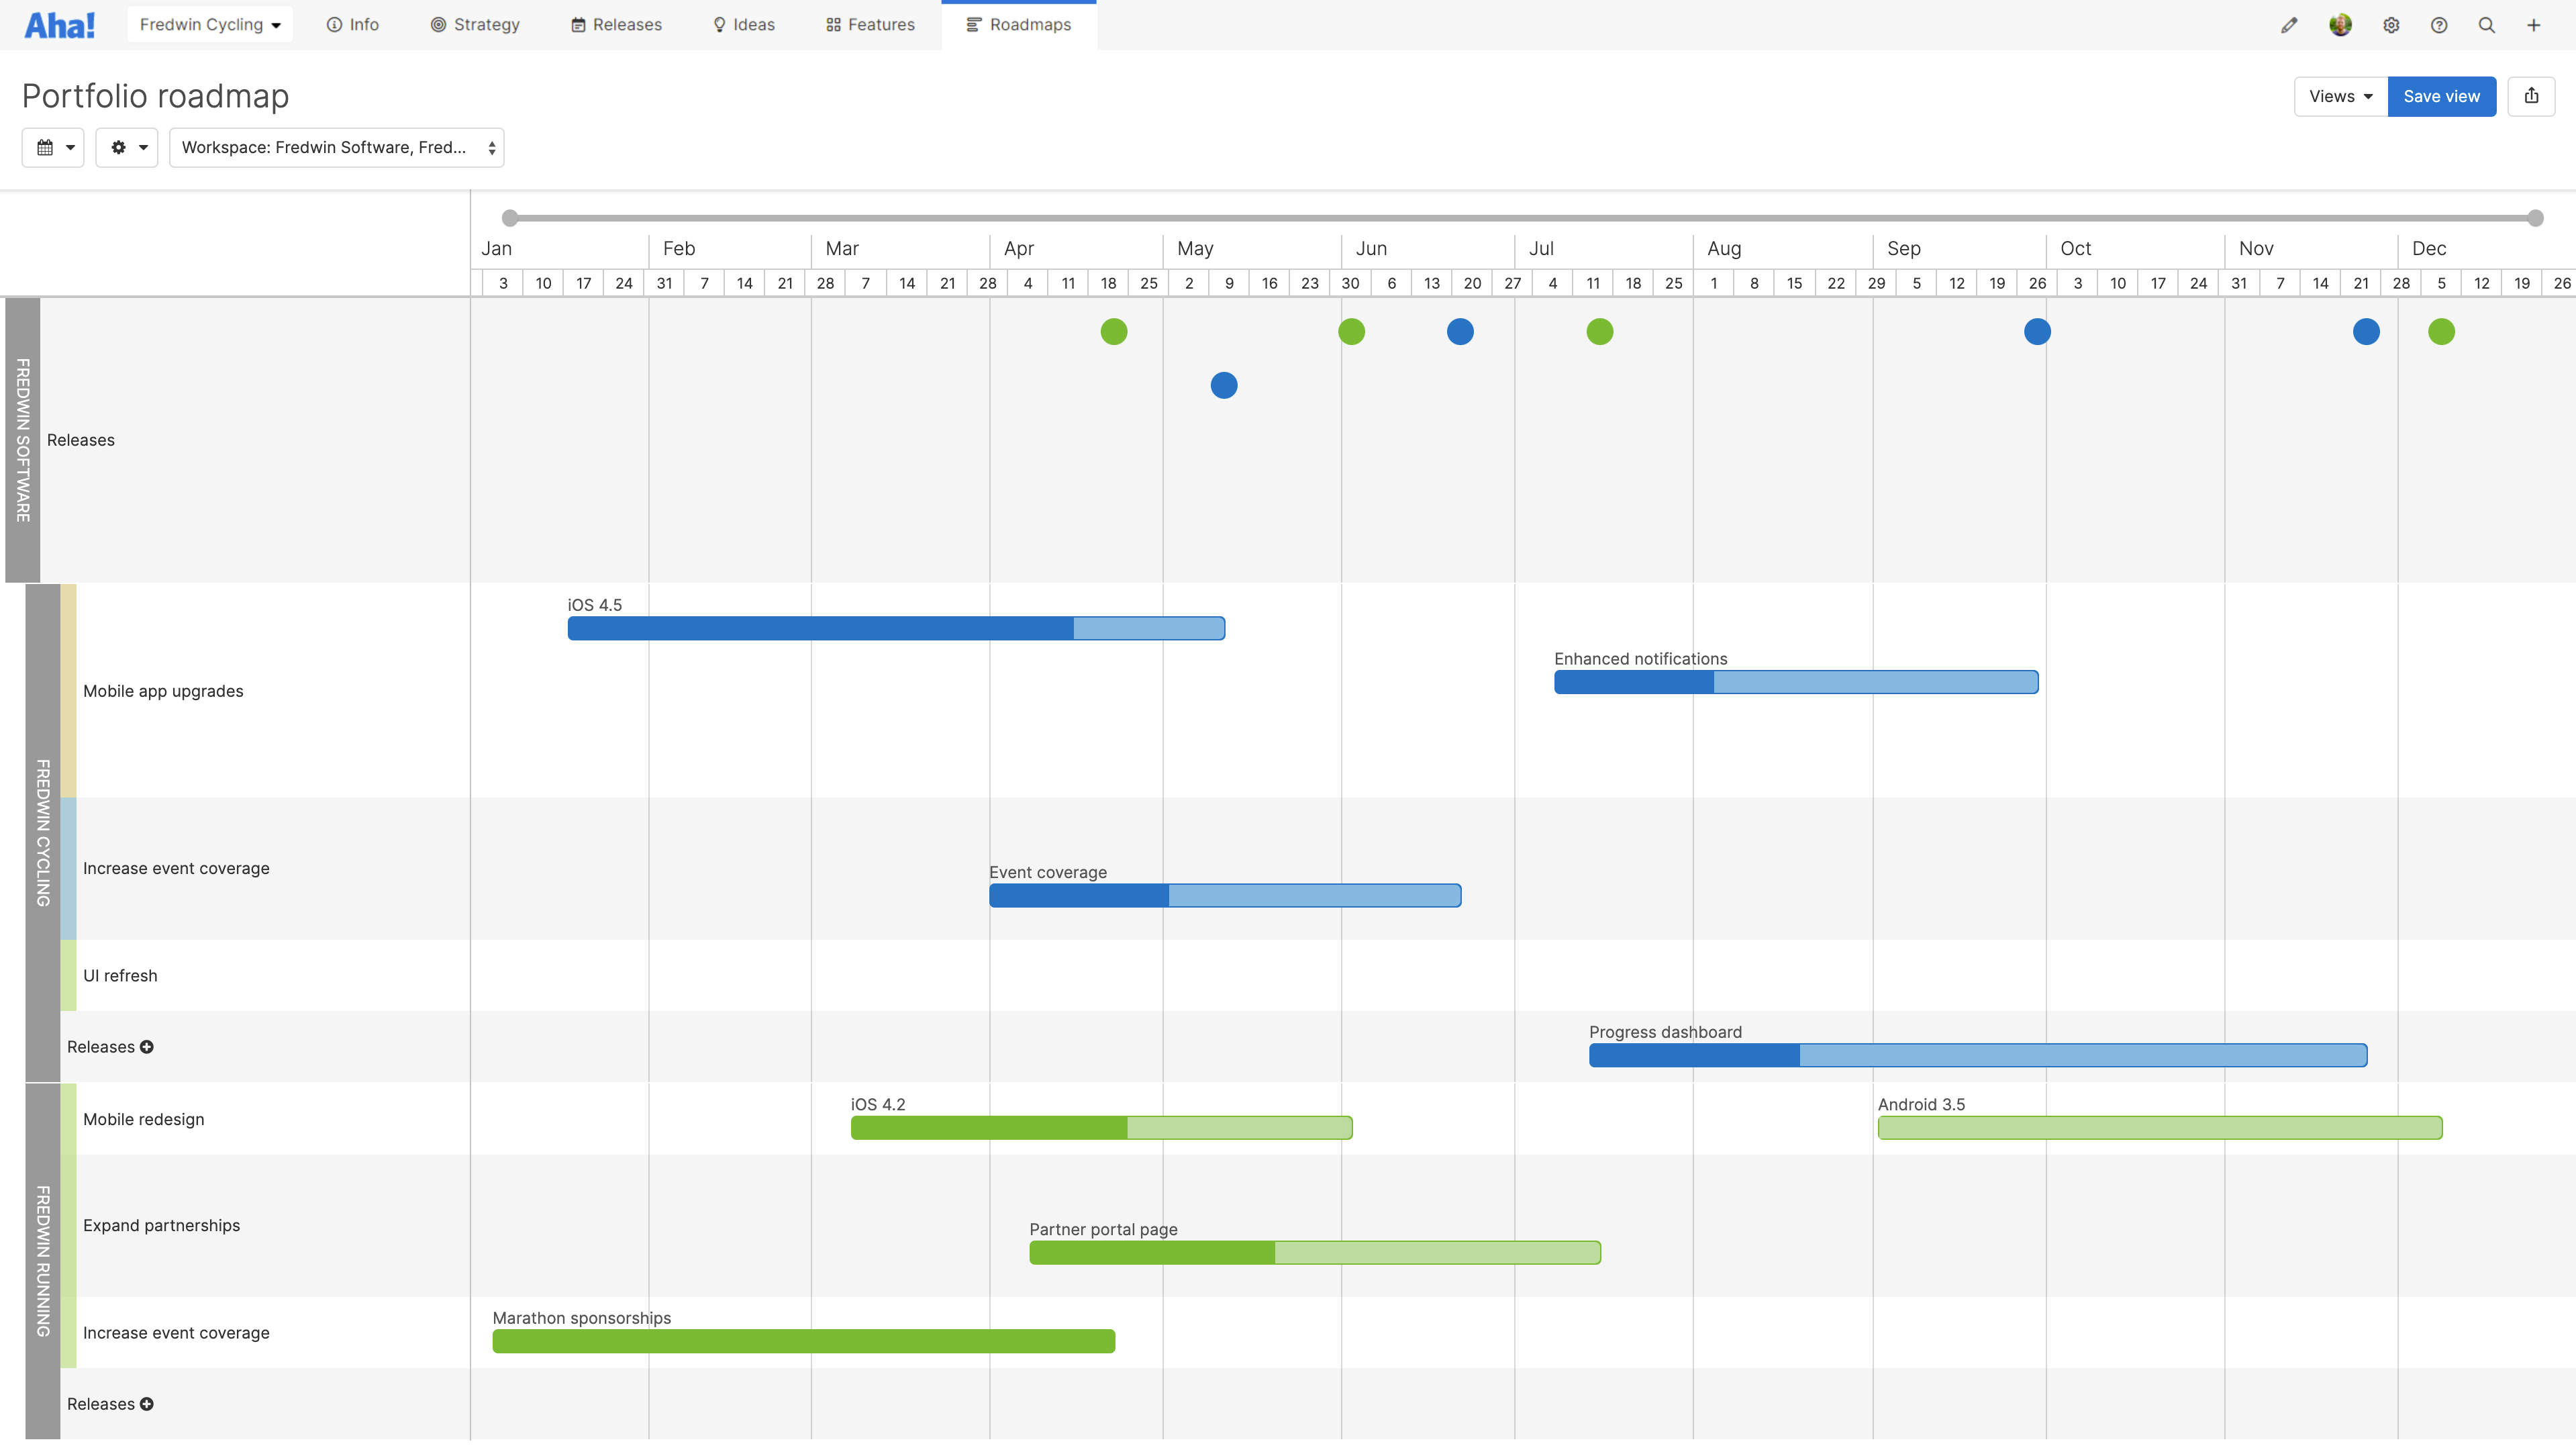This screenshot has height=1450, width=2576.
Task: Create a new item using the plus icon
Action: tap(2535, 25)
